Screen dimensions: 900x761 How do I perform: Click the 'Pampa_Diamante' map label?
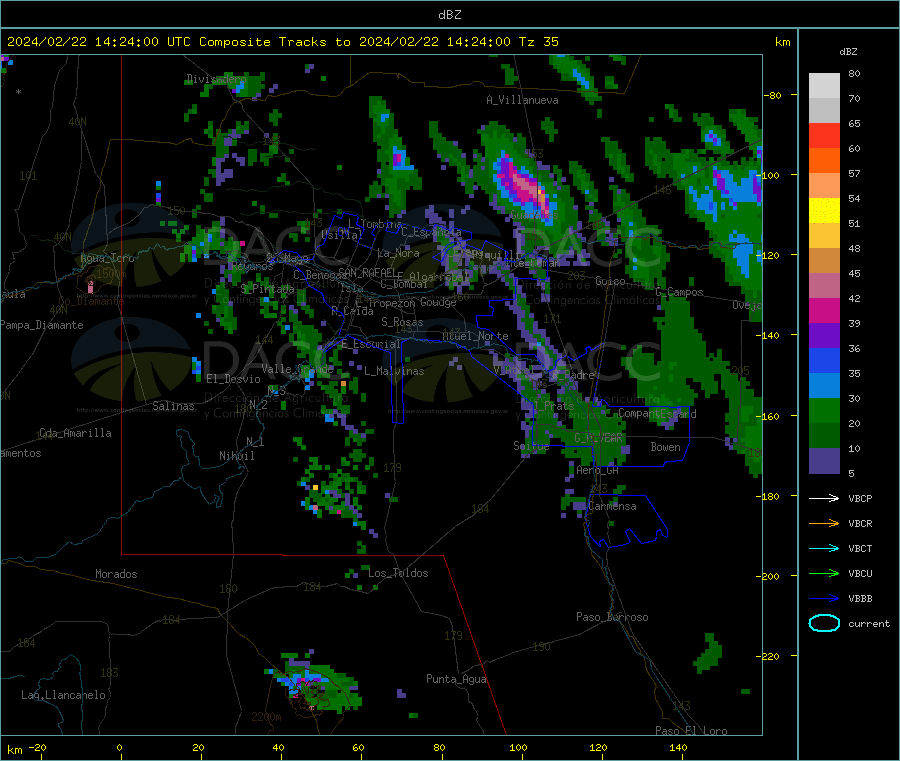(42, 325)
